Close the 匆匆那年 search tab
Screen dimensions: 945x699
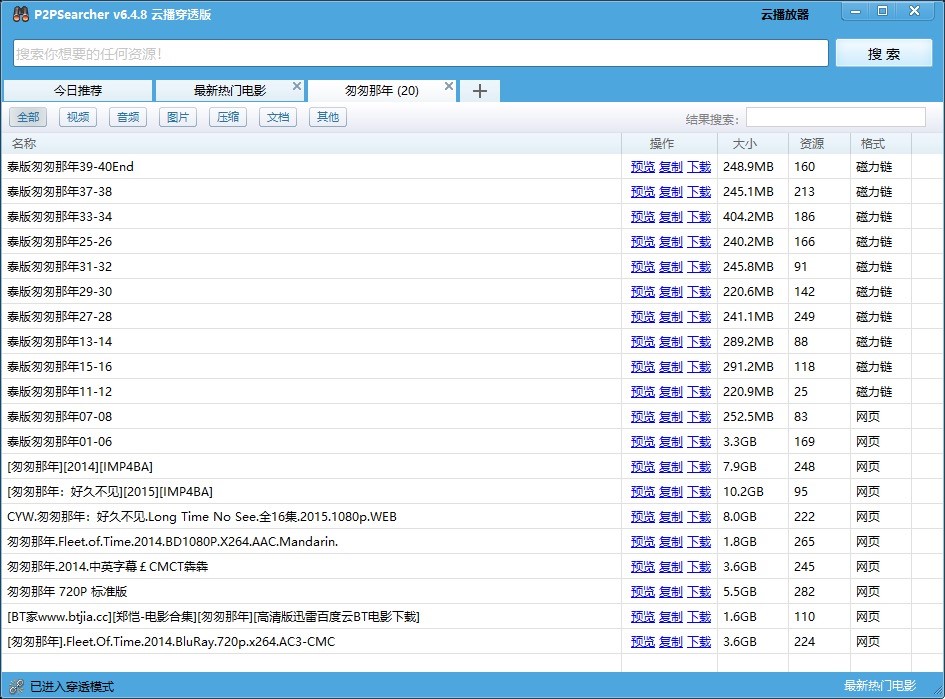pos(449,85)
